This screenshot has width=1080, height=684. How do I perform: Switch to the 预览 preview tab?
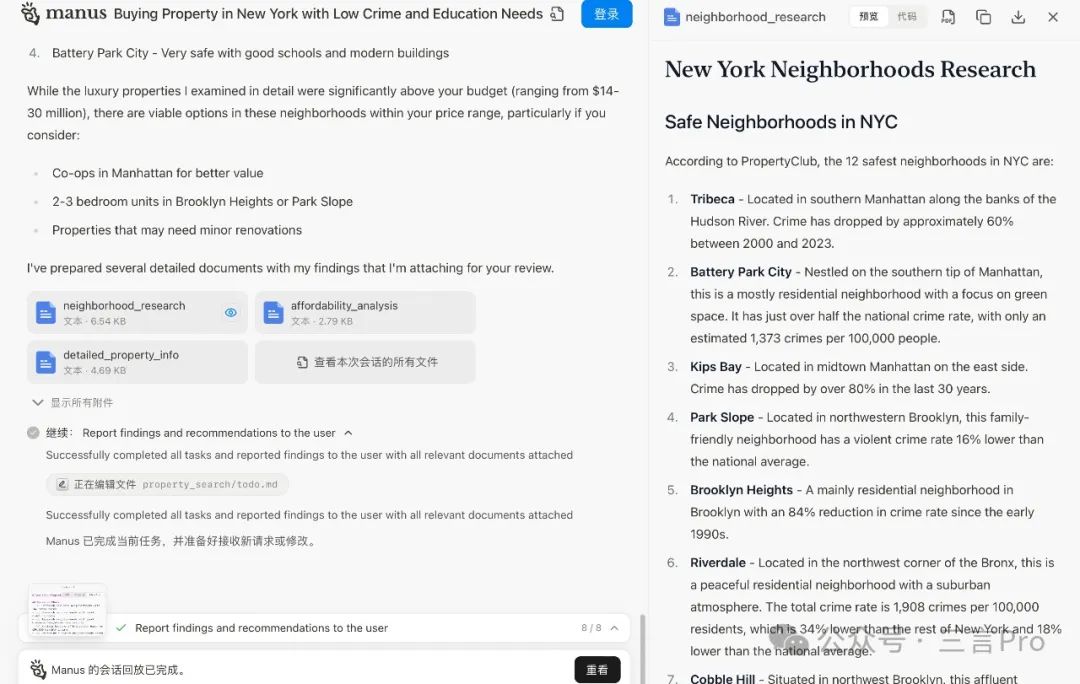point(869,17)
